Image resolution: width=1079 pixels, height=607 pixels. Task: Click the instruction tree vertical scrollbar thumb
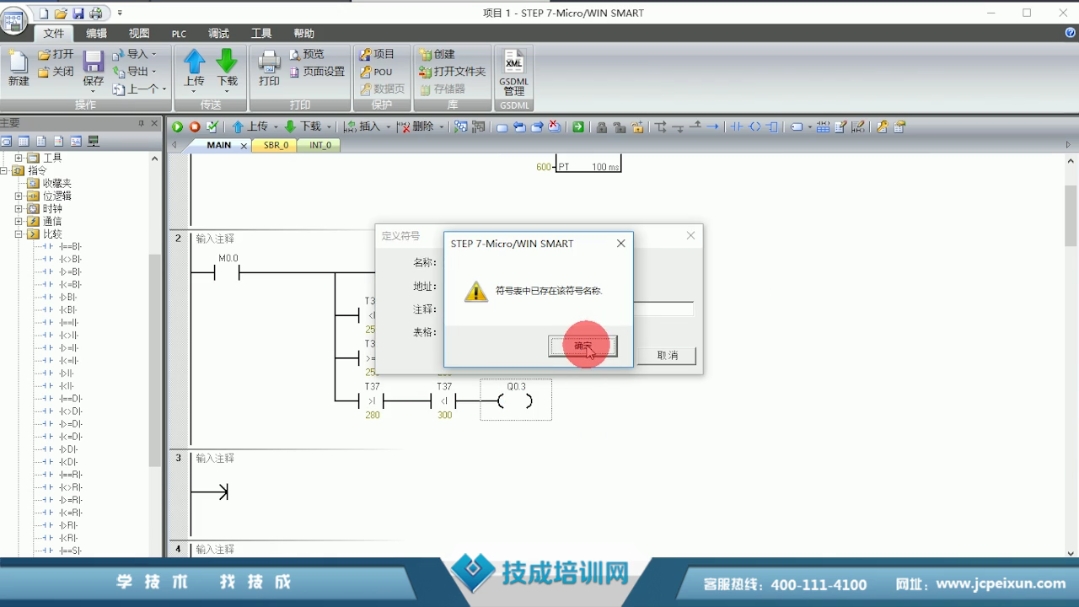155,360
